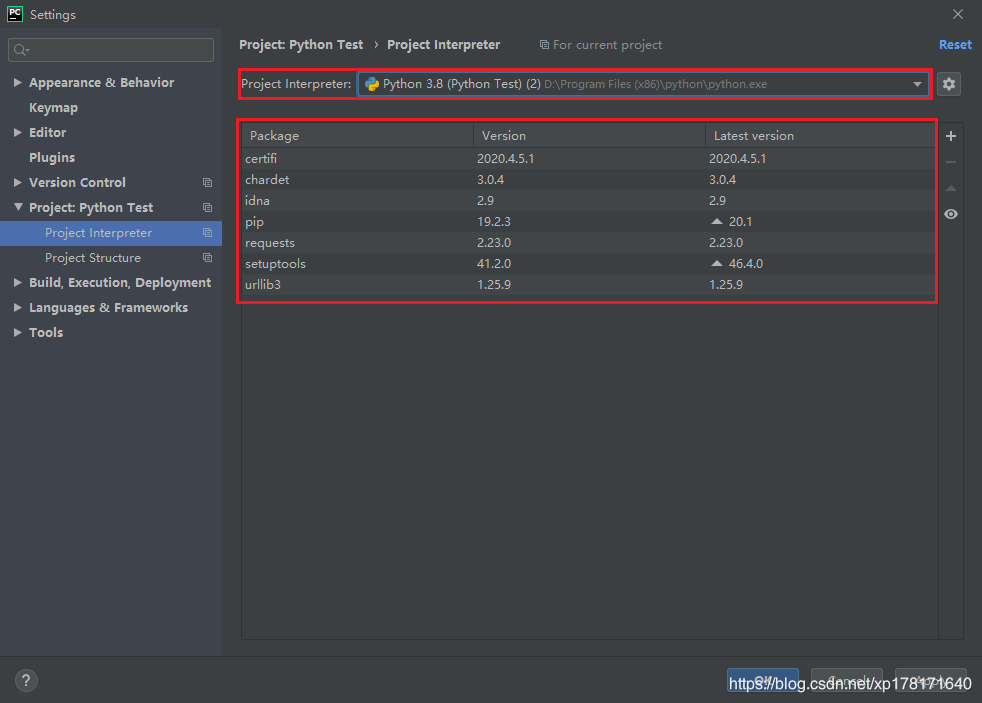The image size is (982, 703).
Task: Add a package with the plus icon
Action: click(x=951, y=136)
